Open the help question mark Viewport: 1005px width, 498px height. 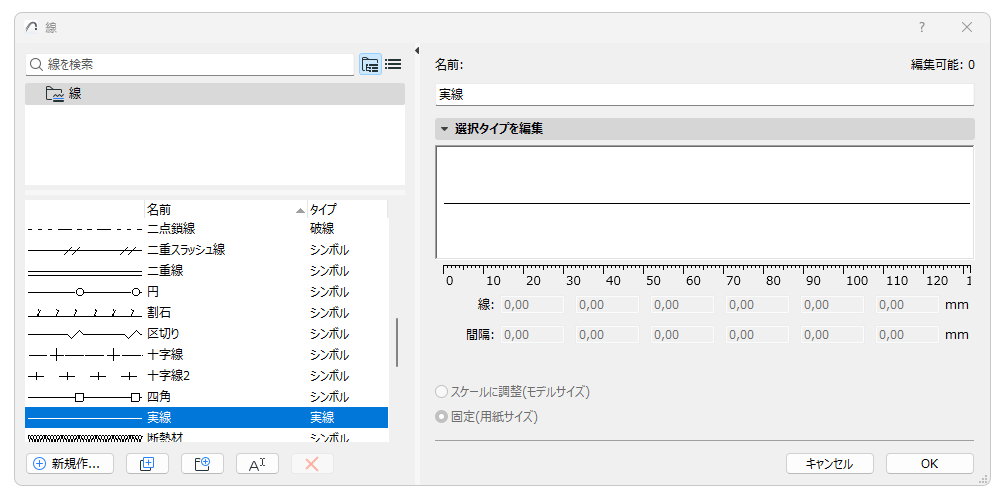[x=922, y=27]
